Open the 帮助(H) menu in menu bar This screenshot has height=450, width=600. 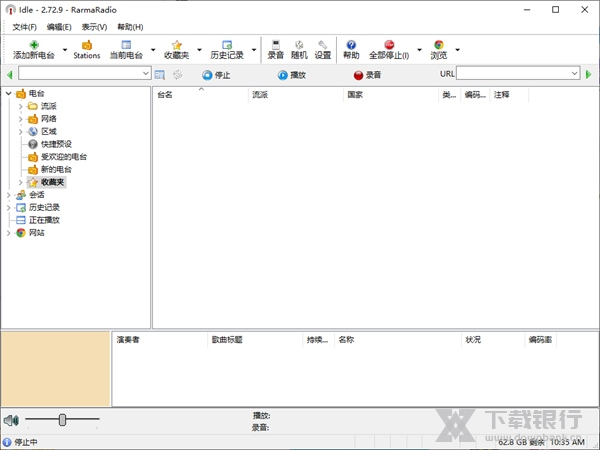click(130, 27)
